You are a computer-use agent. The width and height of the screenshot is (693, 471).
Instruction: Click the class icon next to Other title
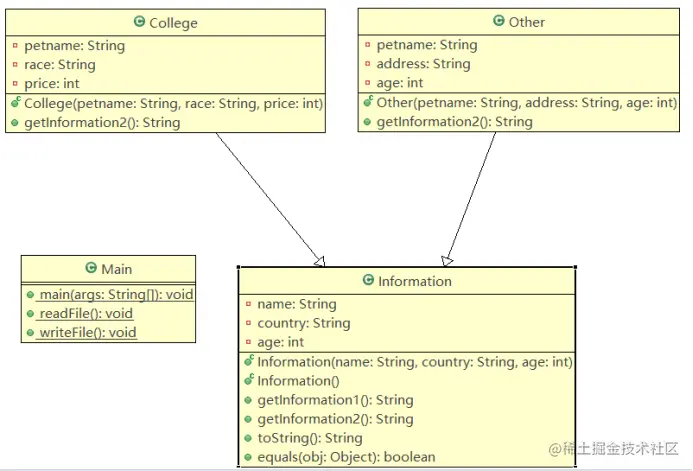(x=499, y=21)
